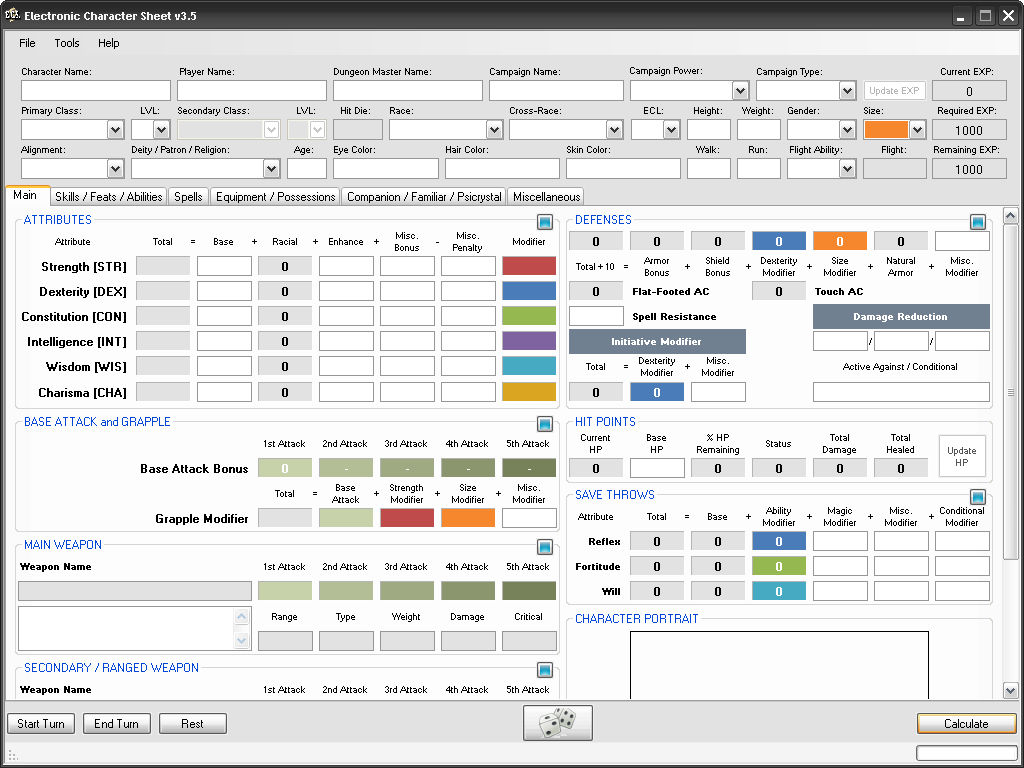1024x768 pixels.
Task: Click the Spell Resistance input field
Action: tap(596, 316)
